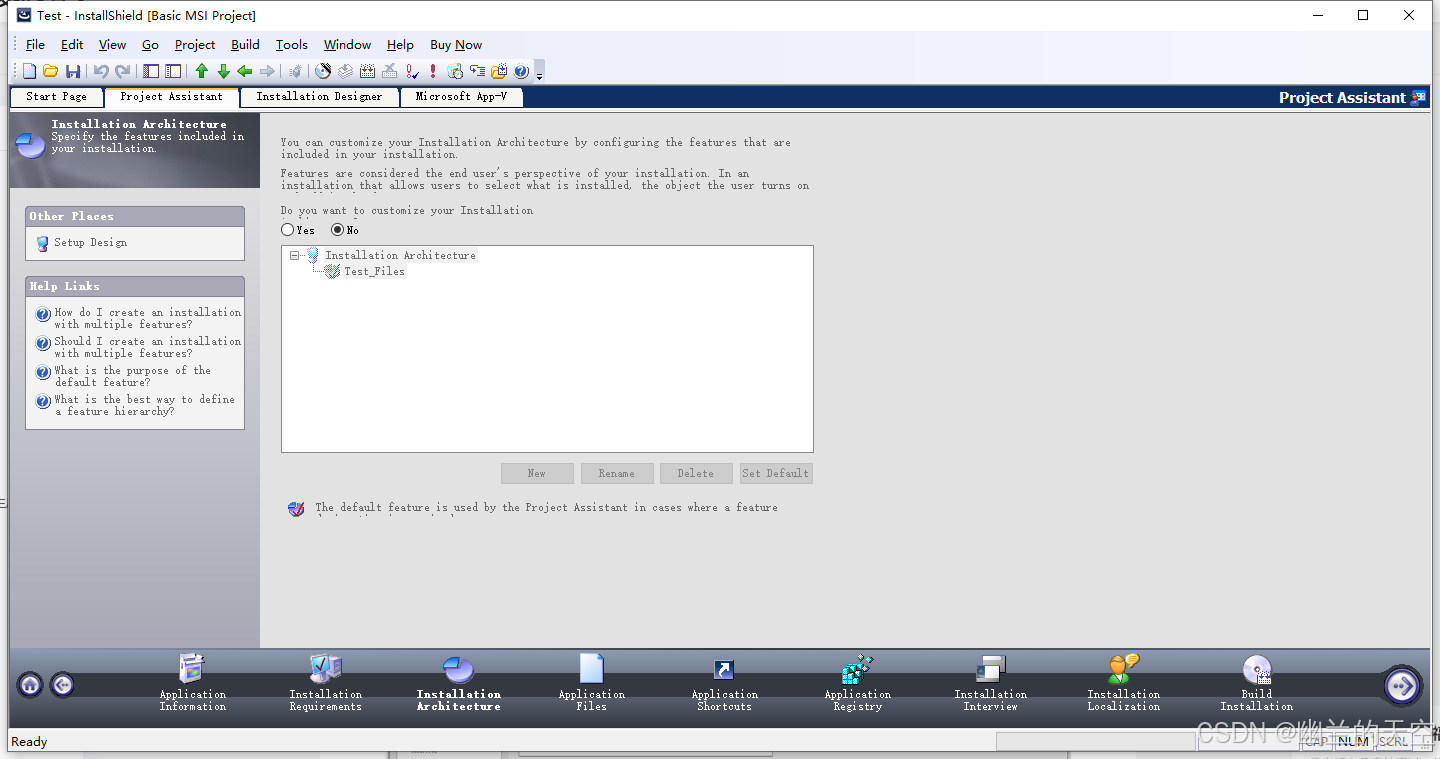Open 'best way to define a feature hierarchy' link
The width and height of the screenshot is (1440, 759).
pyautogui.click(x=144, y=405)
